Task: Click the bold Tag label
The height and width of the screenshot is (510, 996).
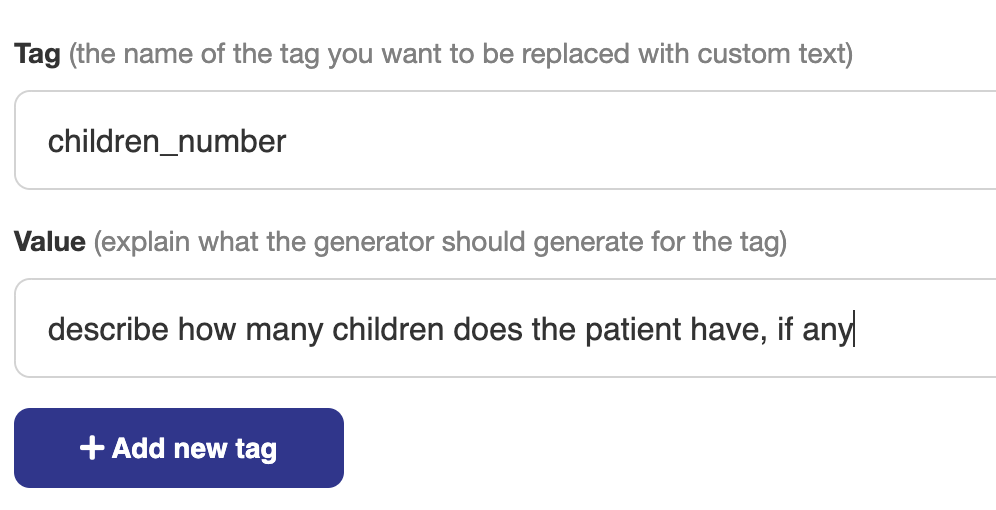Action: pyautogui.click(x=37, y=54)
